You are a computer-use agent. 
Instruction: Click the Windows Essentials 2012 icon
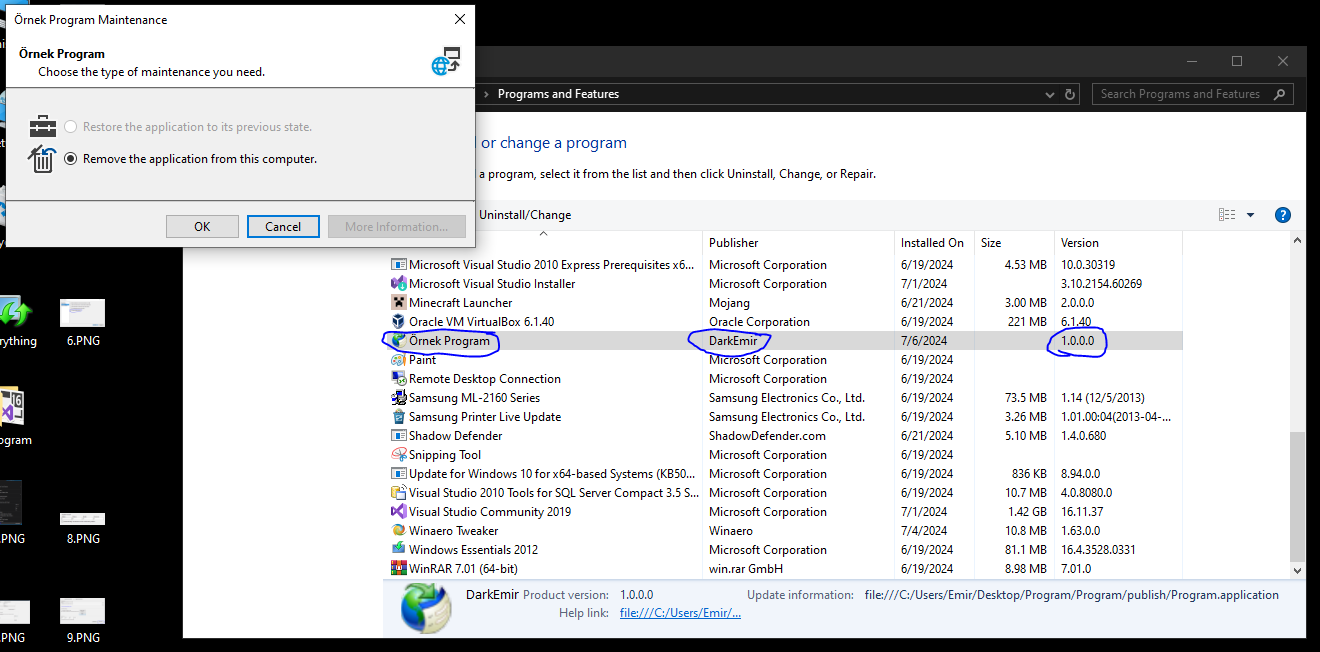(399, 550)
